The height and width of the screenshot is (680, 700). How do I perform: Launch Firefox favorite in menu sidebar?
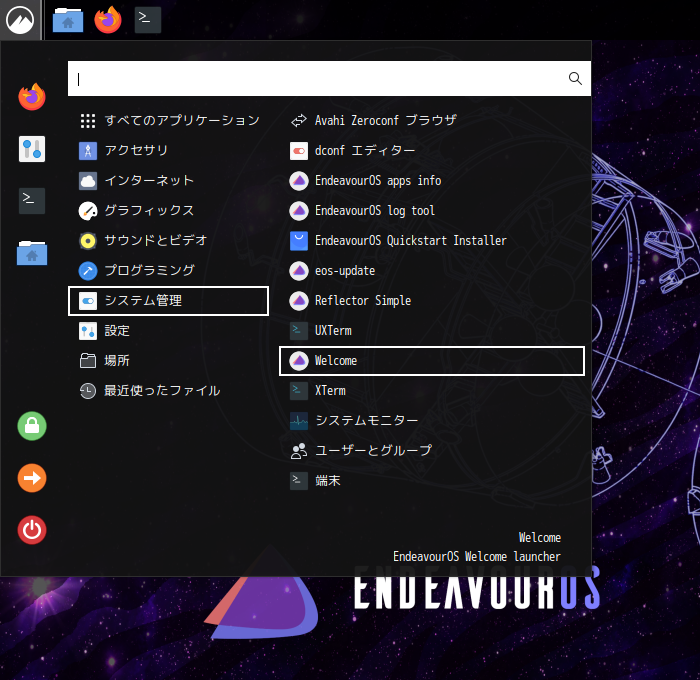coord(32,96)
